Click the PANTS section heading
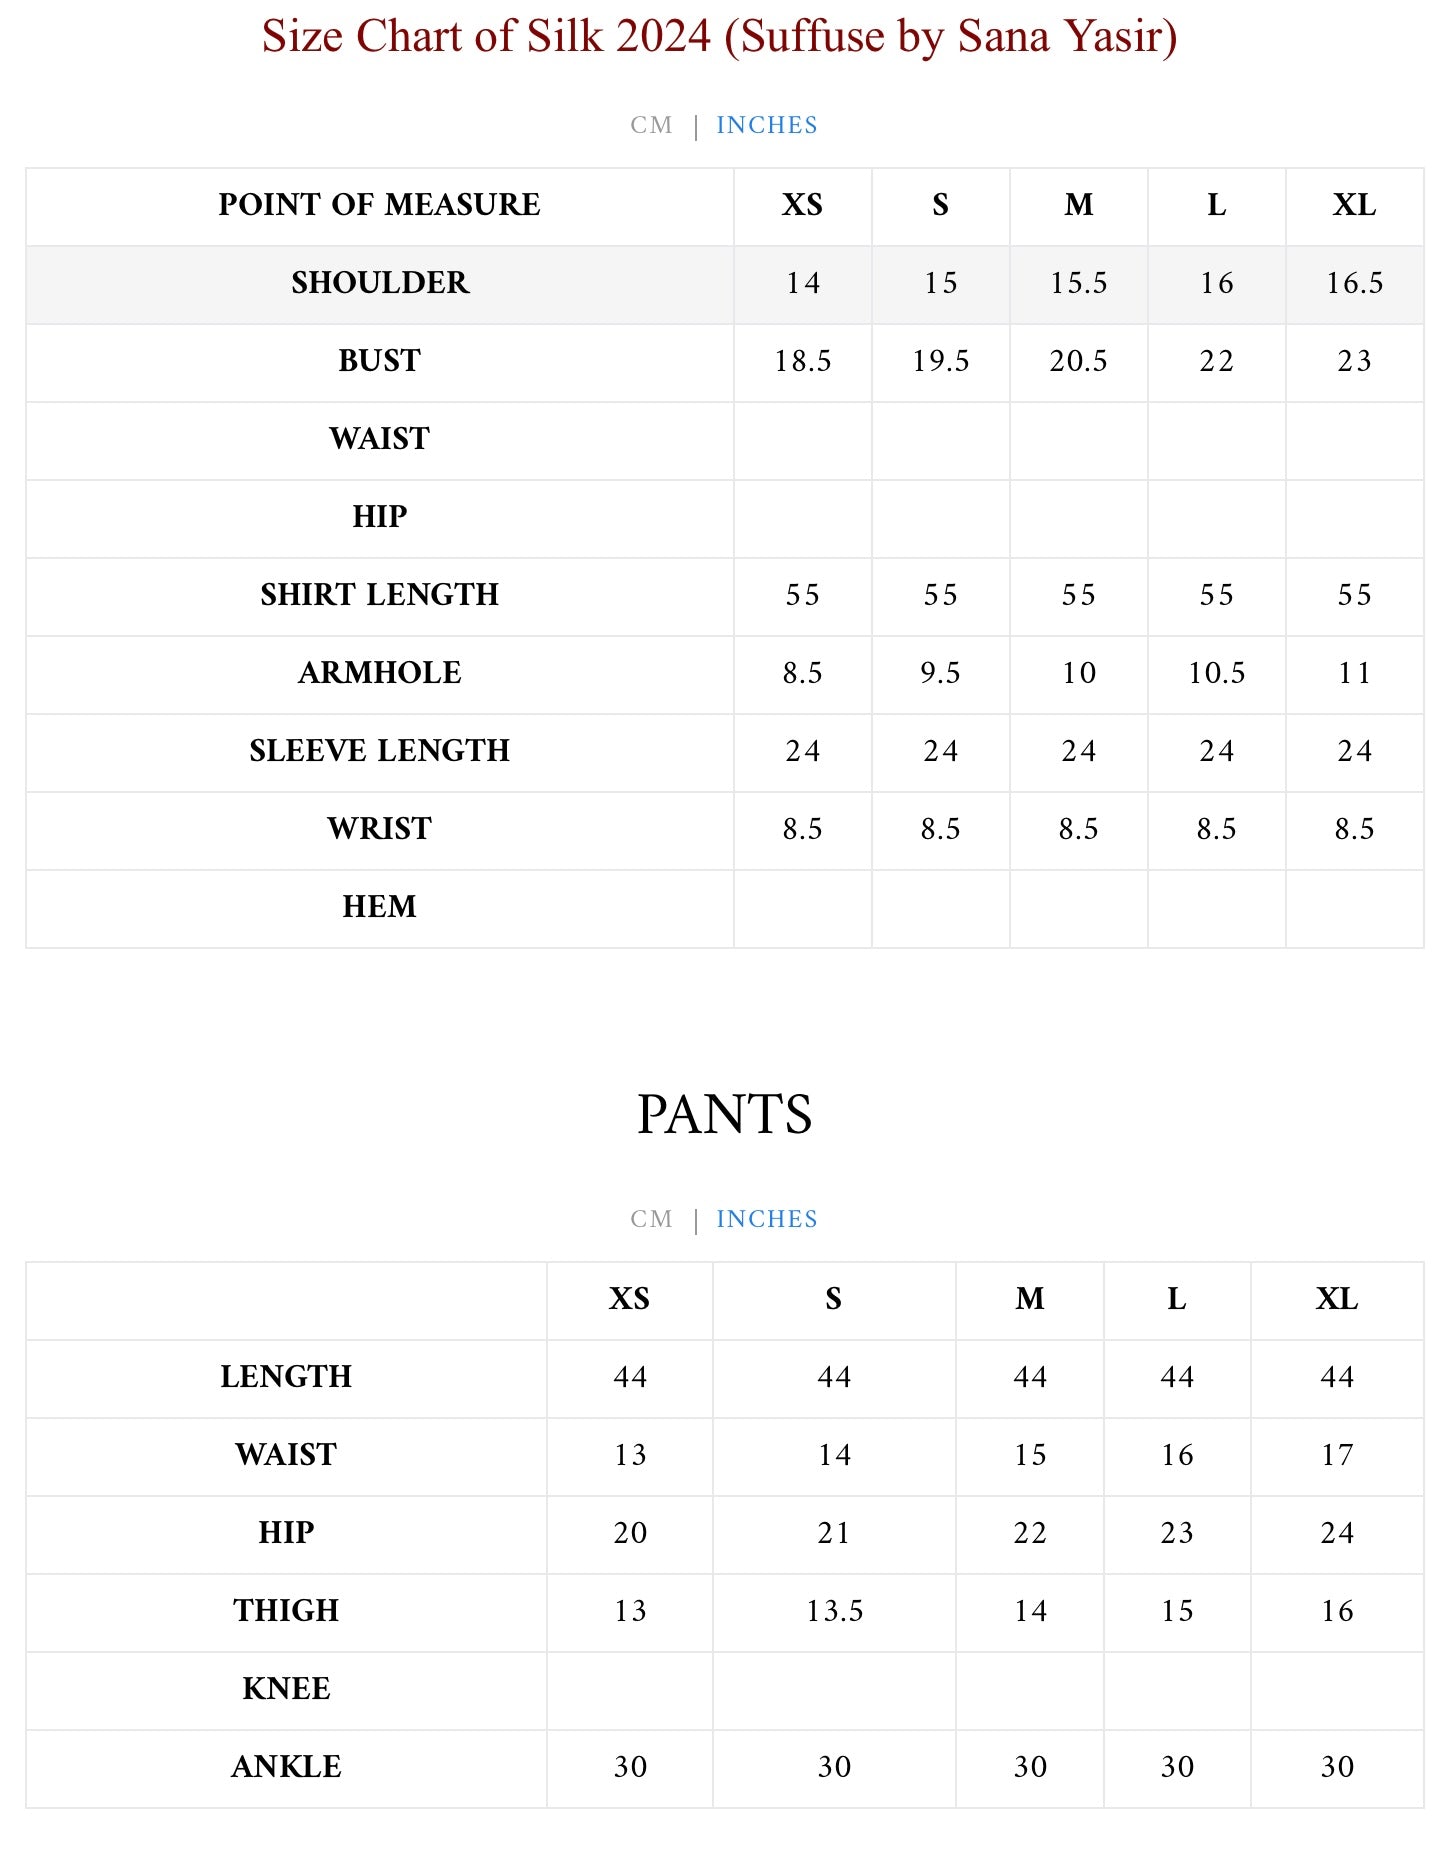Viewport: 1447px width, 1857px height. (x=724, y=1114)
